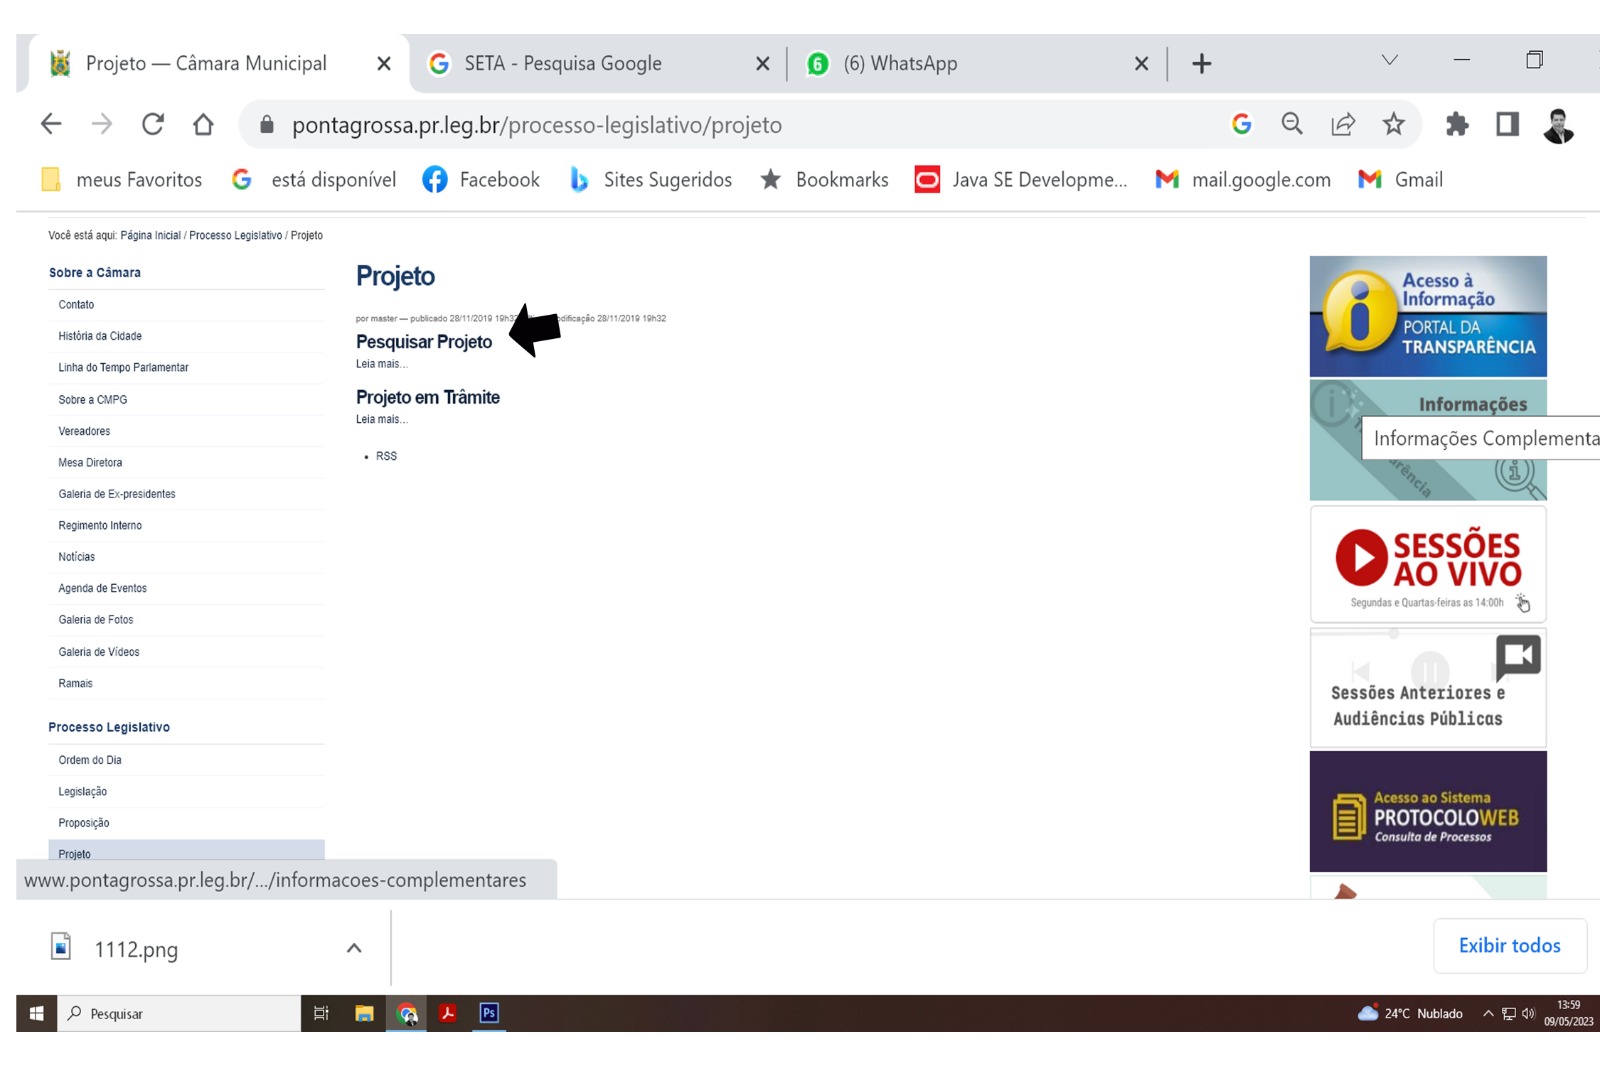This screenshot has width=1600, height=1066.
Task: Go to the browser home page icon
Action: pyautogui.click(x=203, y=124)
